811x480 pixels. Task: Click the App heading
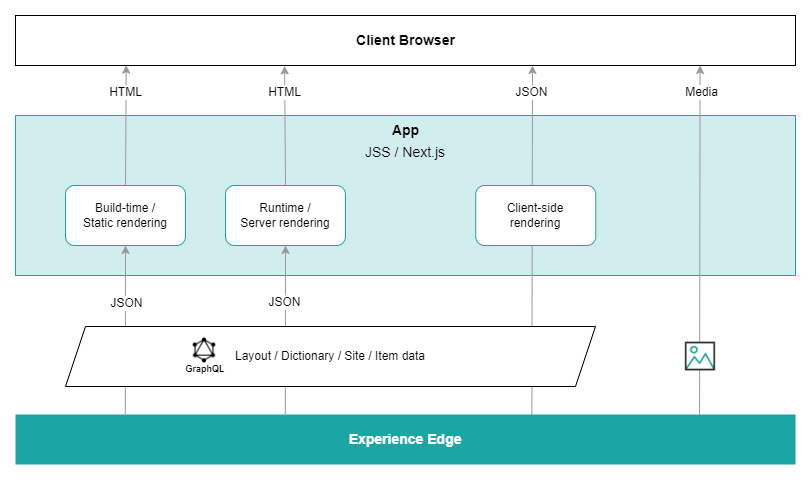[406, 130]
